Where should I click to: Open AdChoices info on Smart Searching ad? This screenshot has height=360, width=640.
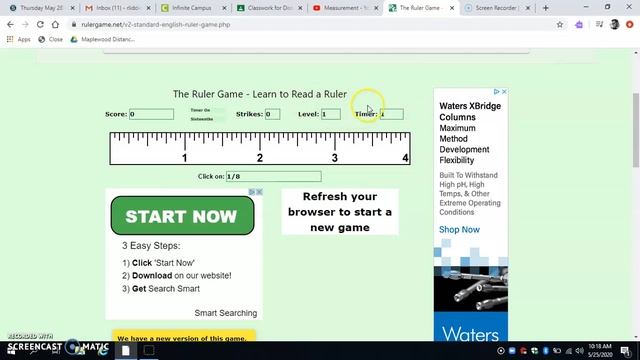[252, 192]
